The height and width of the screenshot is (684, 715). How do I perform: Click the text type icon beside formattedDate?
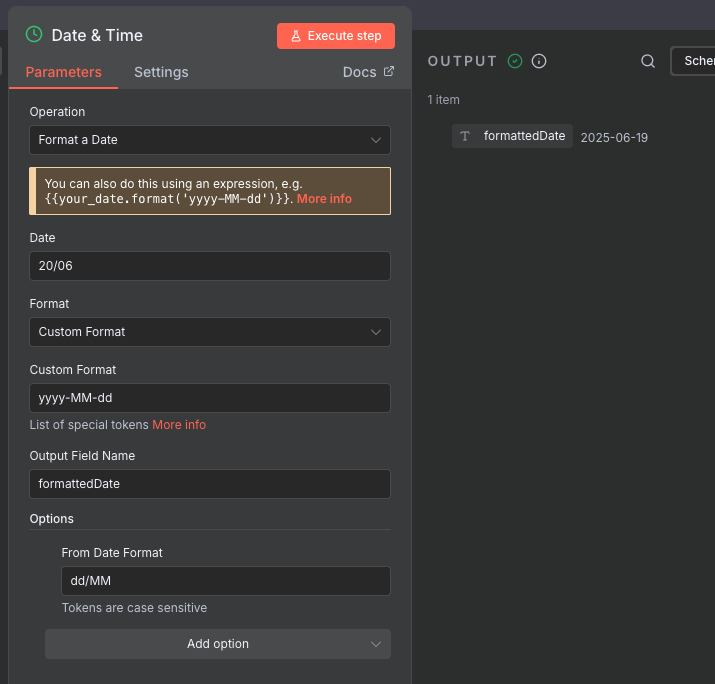tap(465, 136)
